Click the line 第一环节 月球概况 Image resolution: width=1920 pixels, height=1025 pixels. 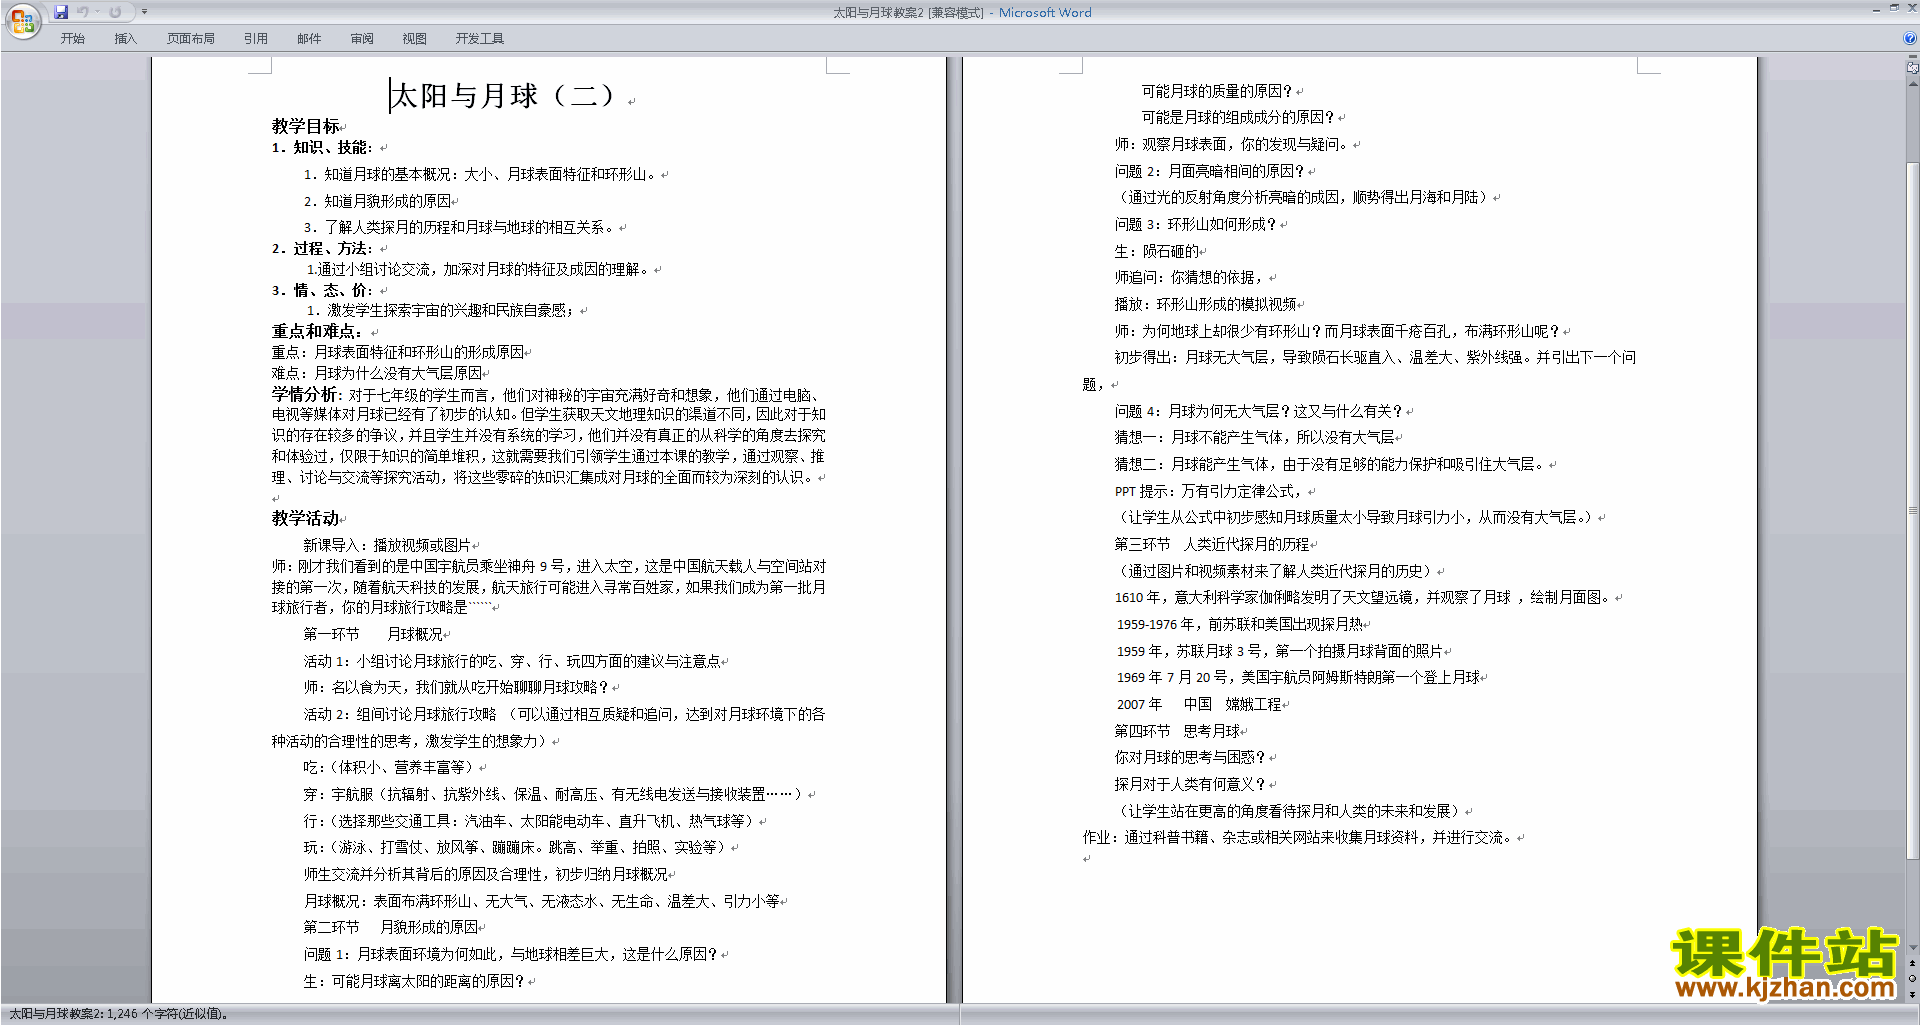(x=373, y=634)
